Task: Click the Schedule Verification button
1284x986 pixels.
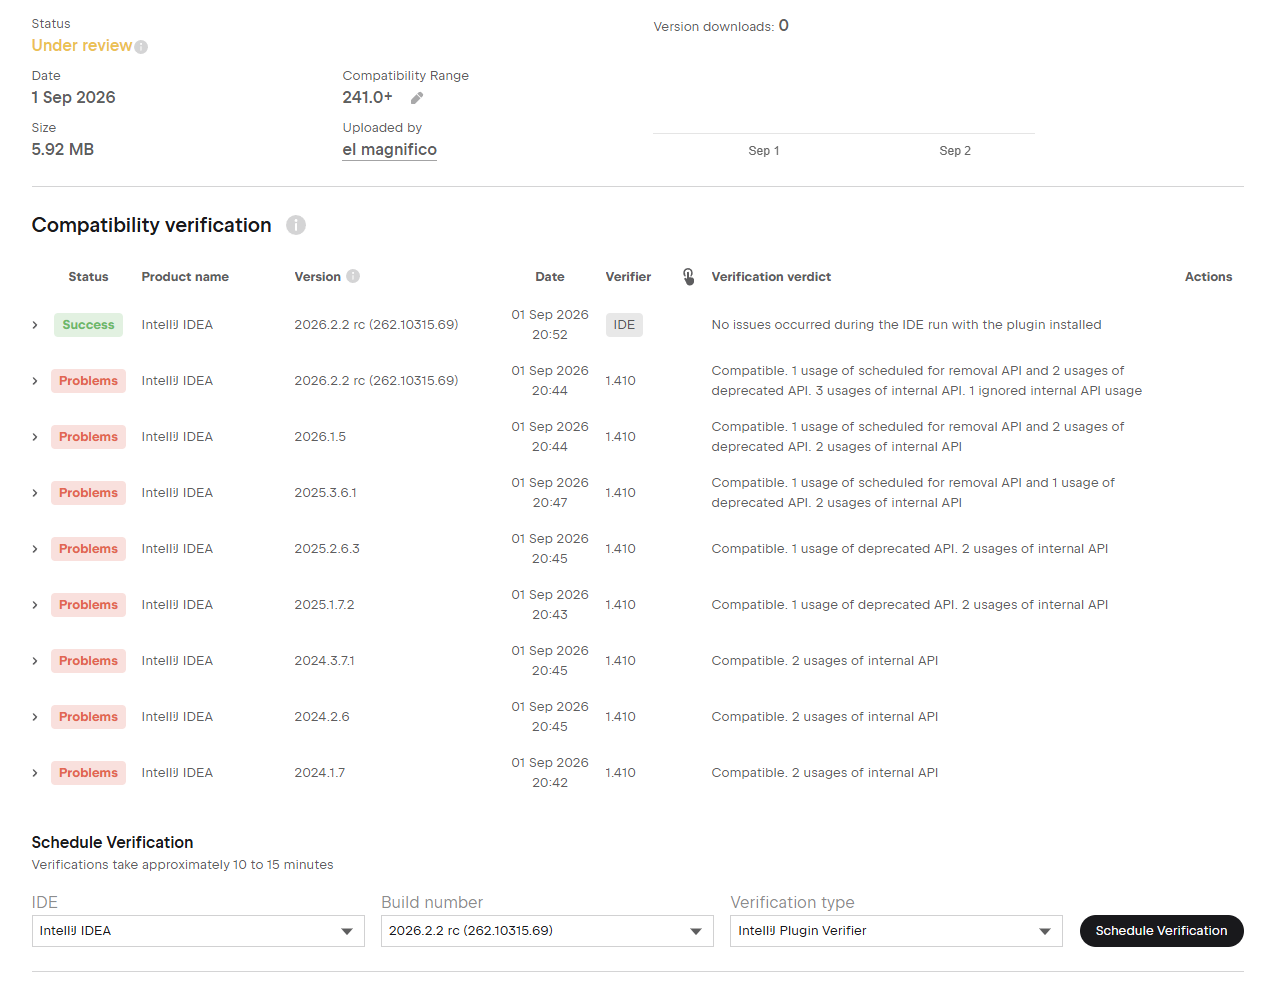Action: (x=1161, y=931)
